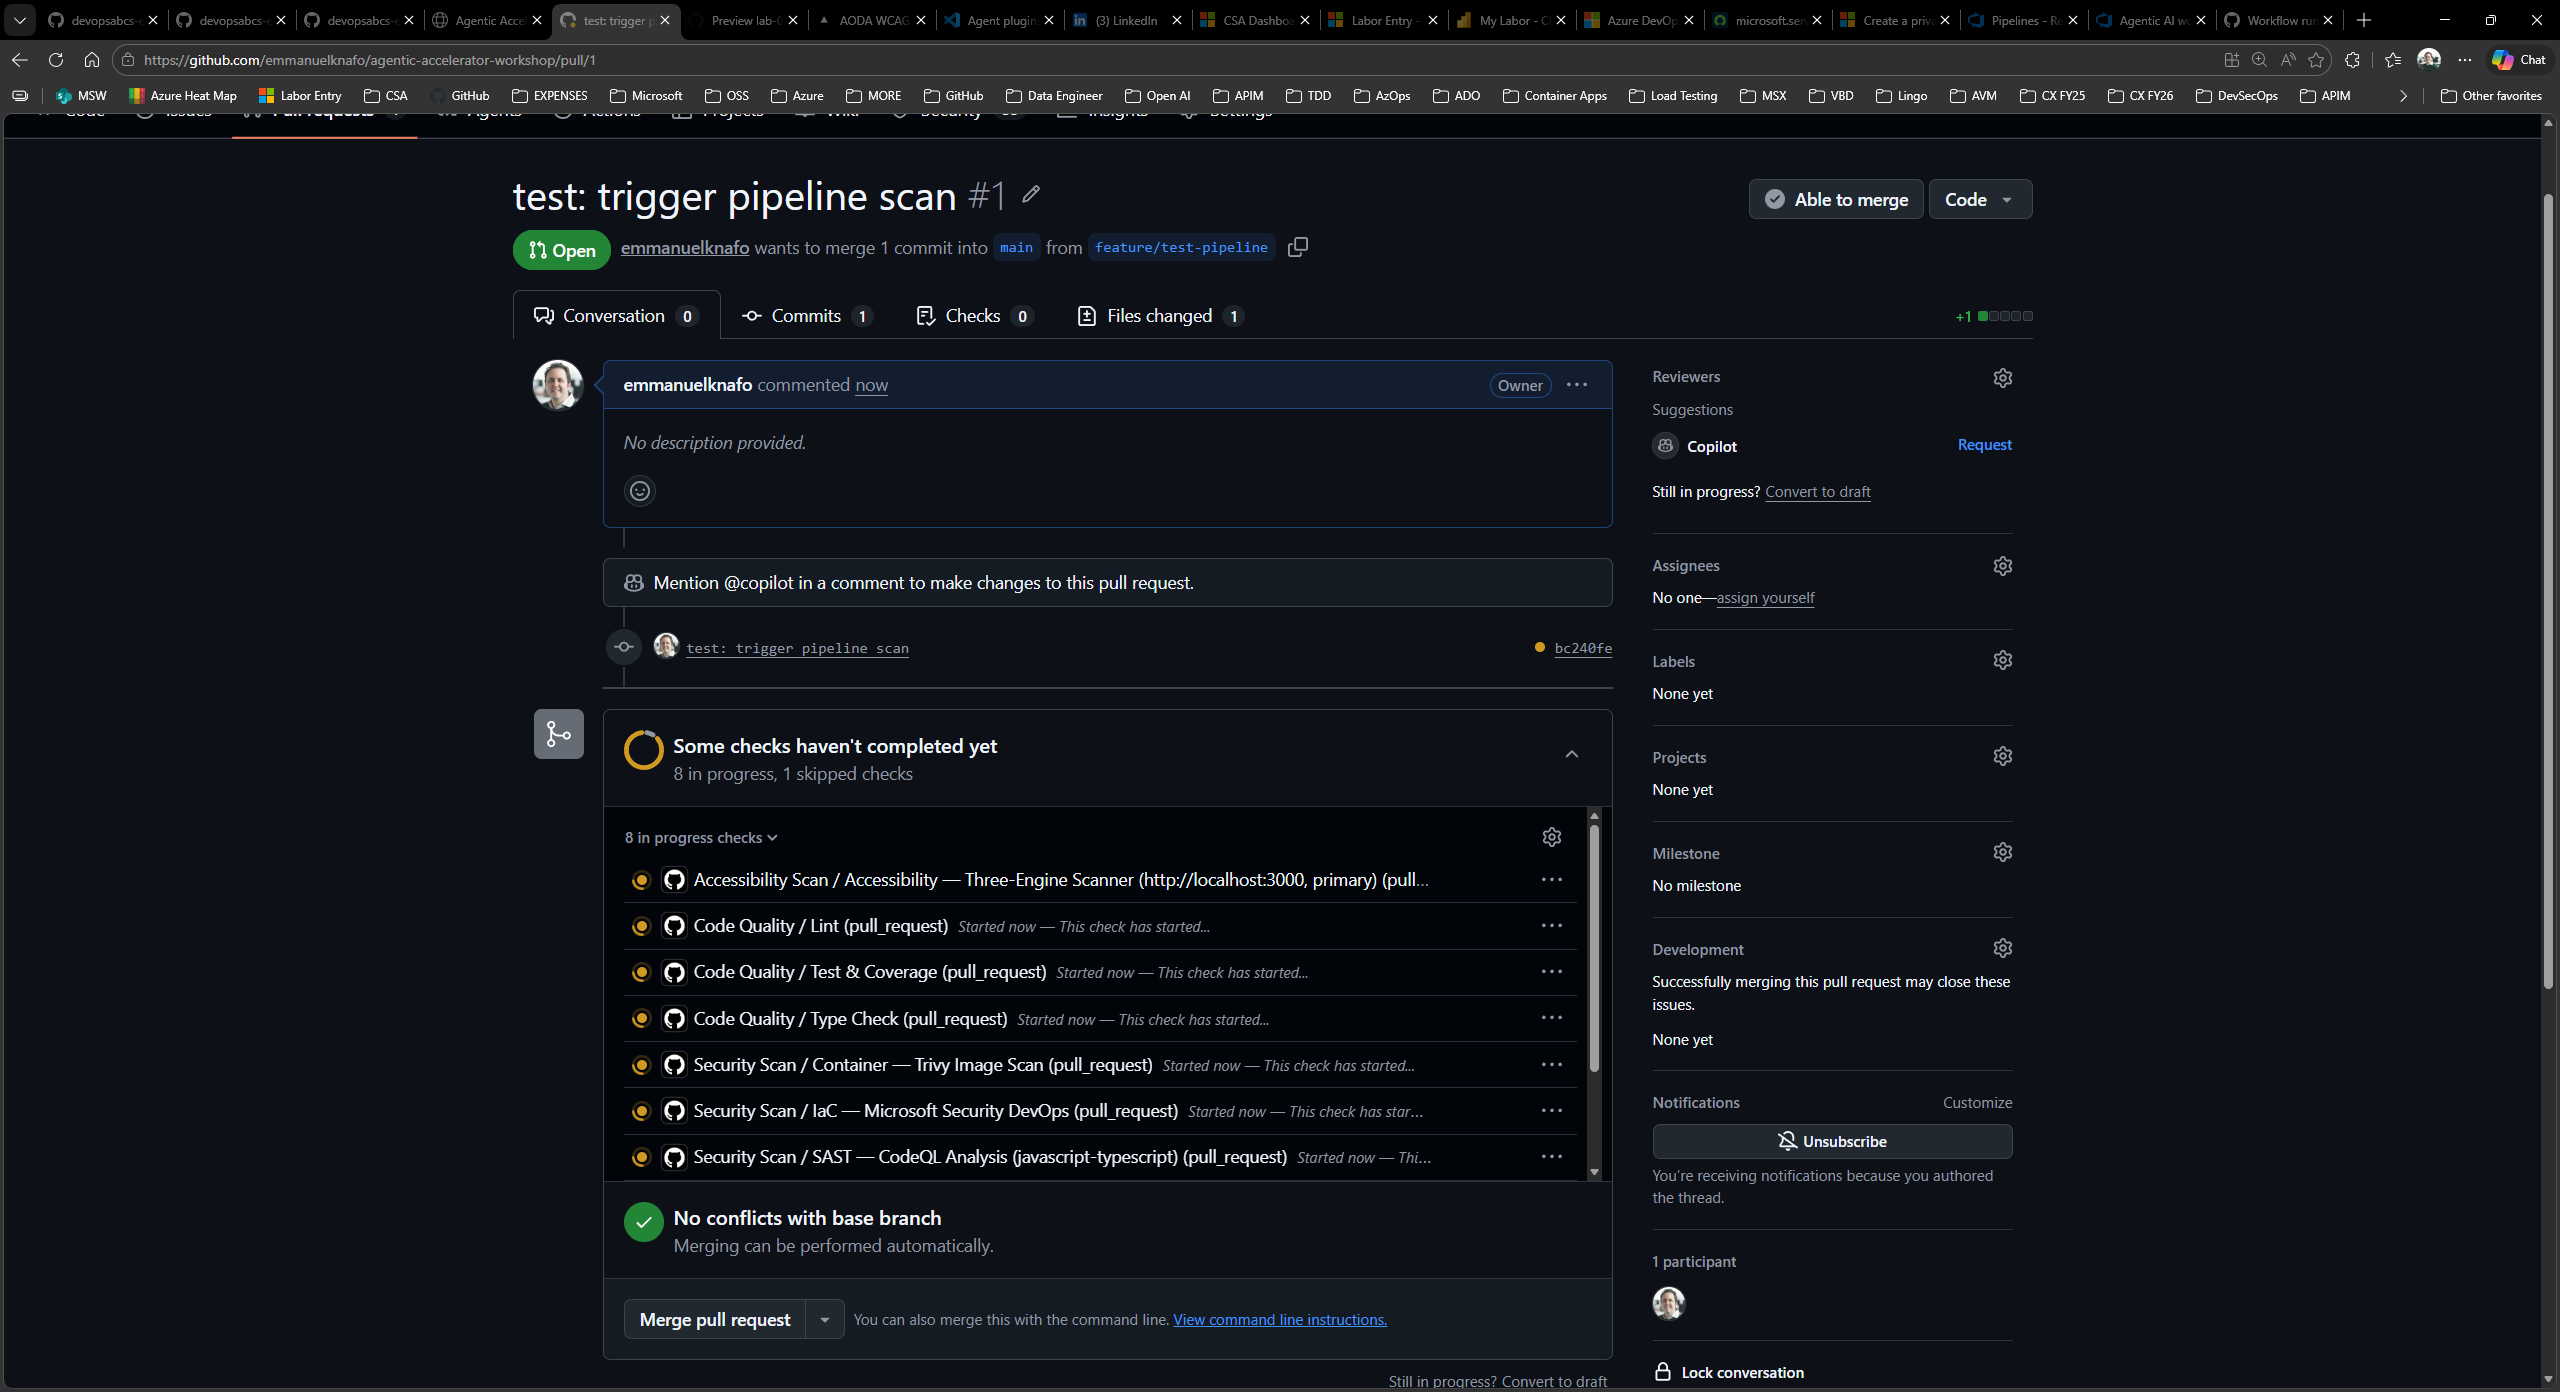Open the bc240fe commit
The height and width of the screenshot is (1392, 2560).
pyautogui.click(x=1582, y=647)
